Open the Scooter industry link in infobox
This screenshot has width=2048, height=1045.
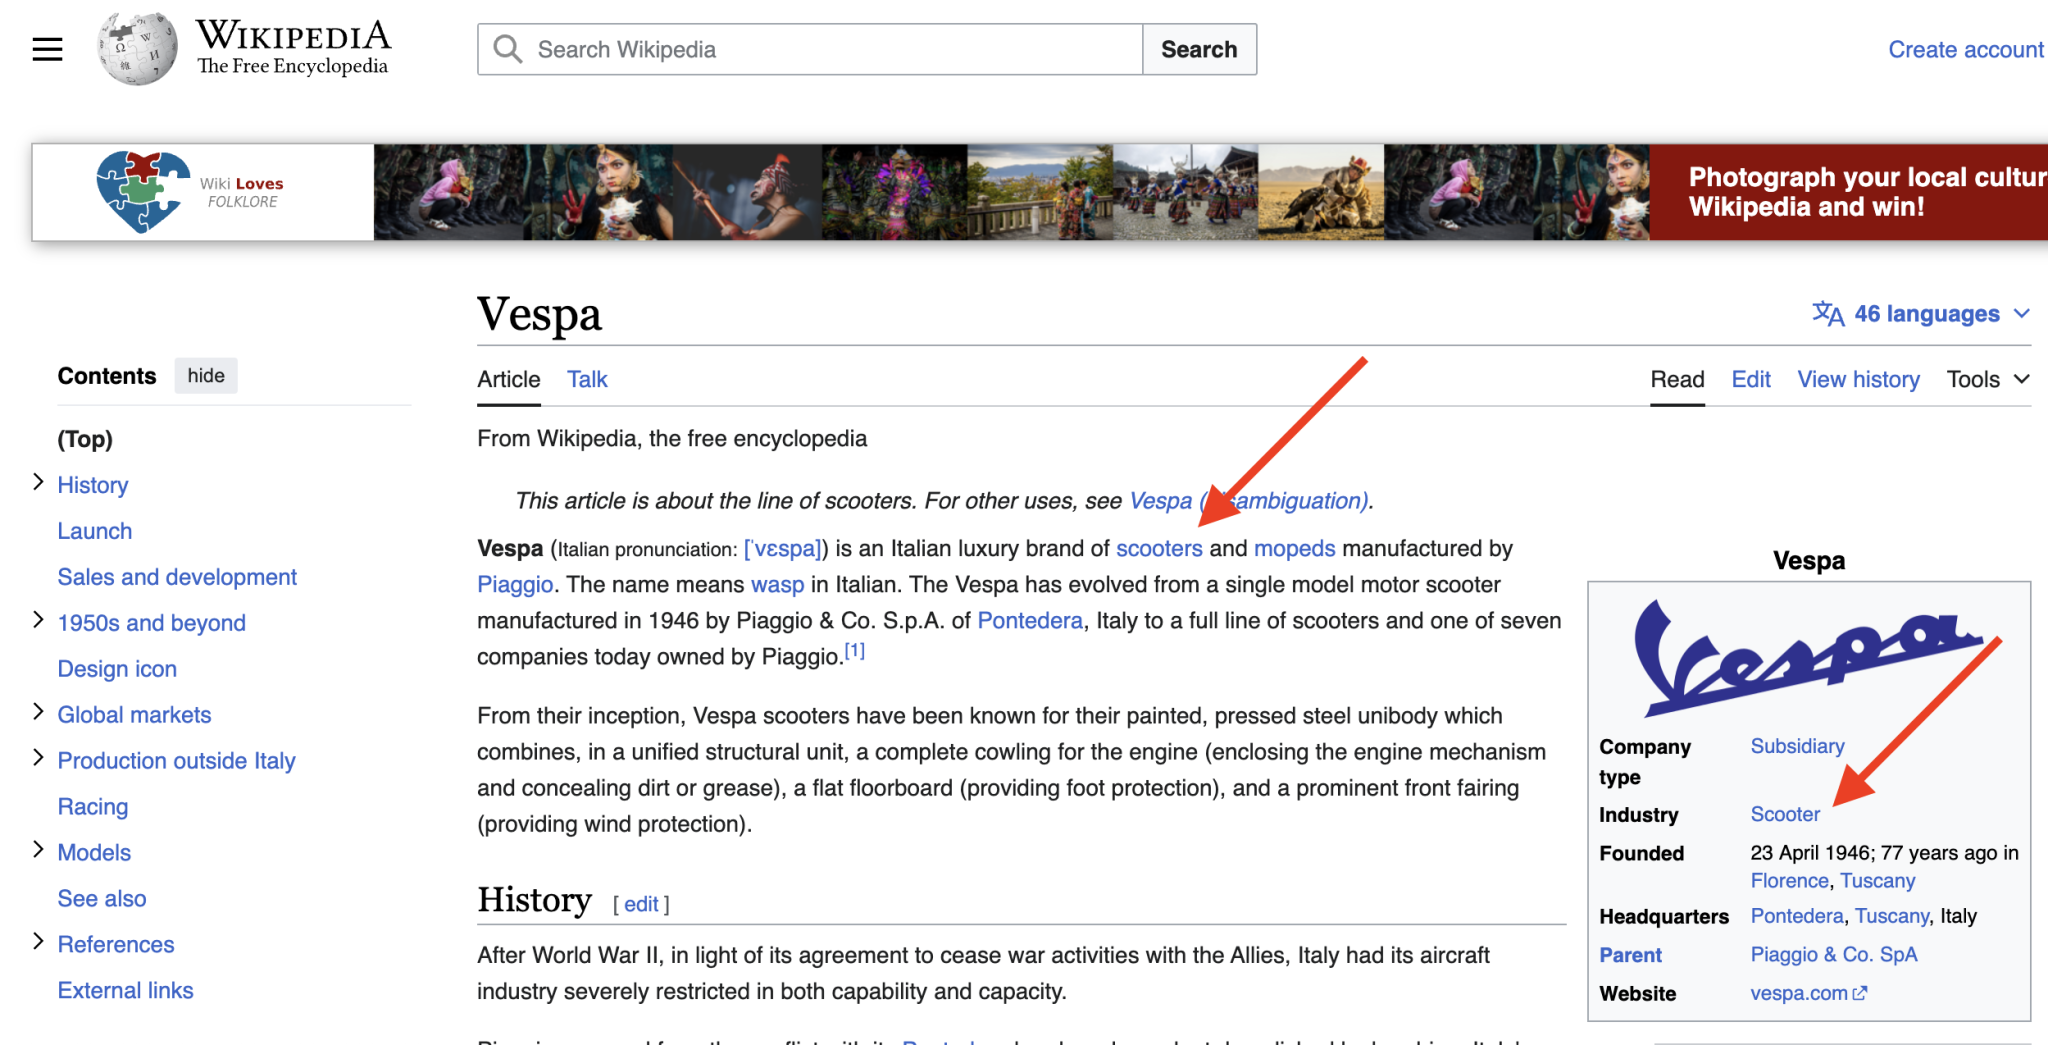(1785, 815)
